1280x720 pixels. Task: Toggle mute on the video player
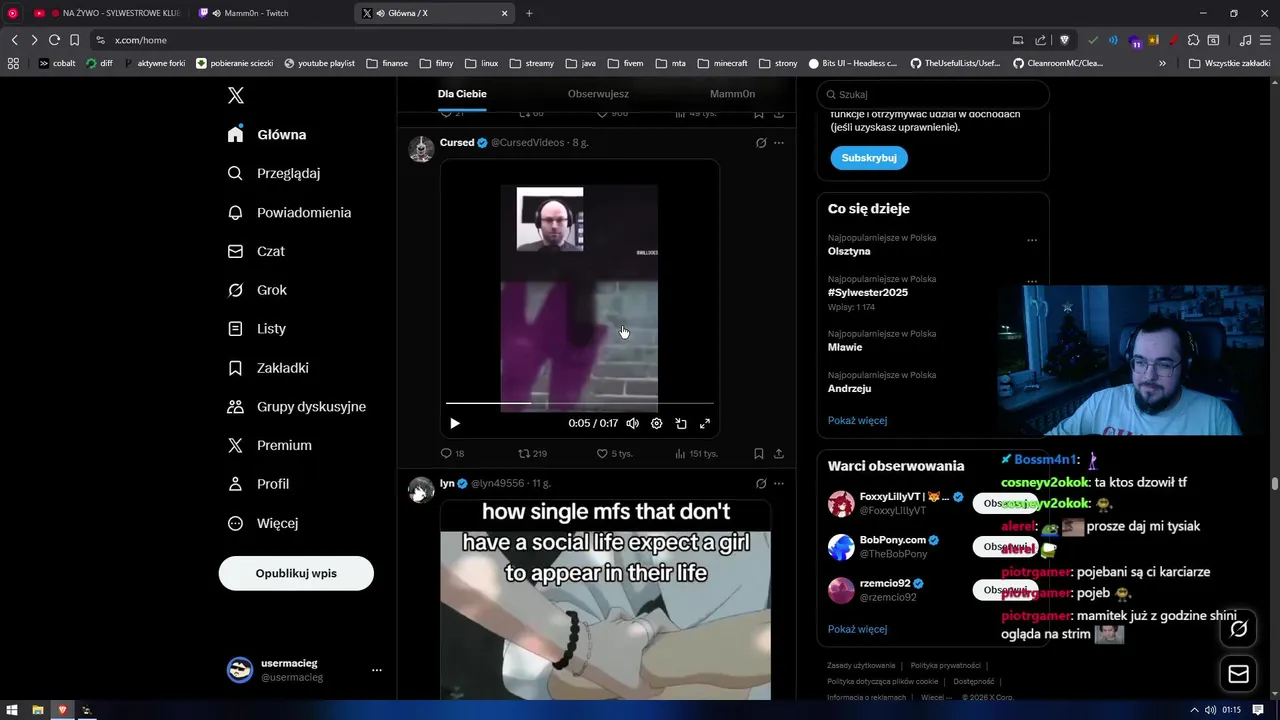point(632,423)
